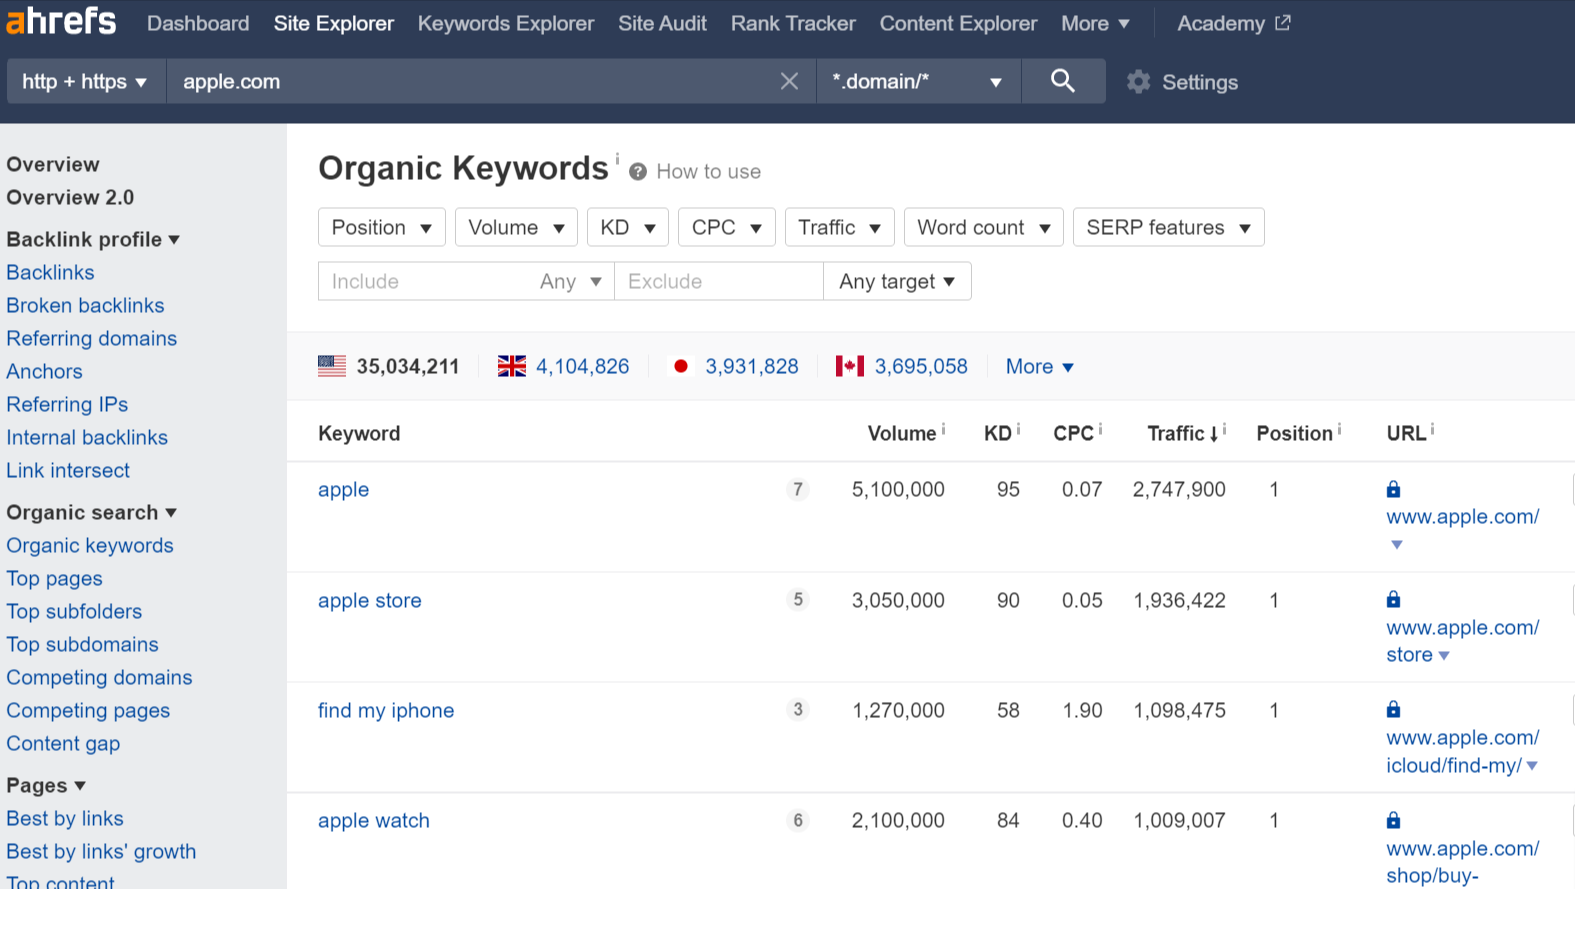Open the http + https protocol dropdown

pos(85,81)
